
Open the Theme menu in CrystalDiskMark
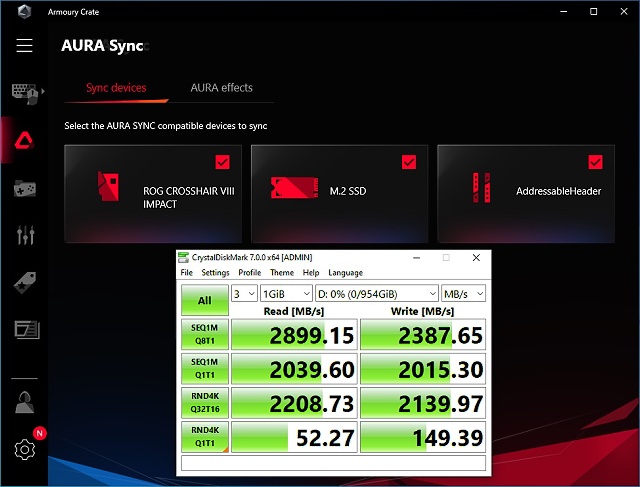[282, 272]
